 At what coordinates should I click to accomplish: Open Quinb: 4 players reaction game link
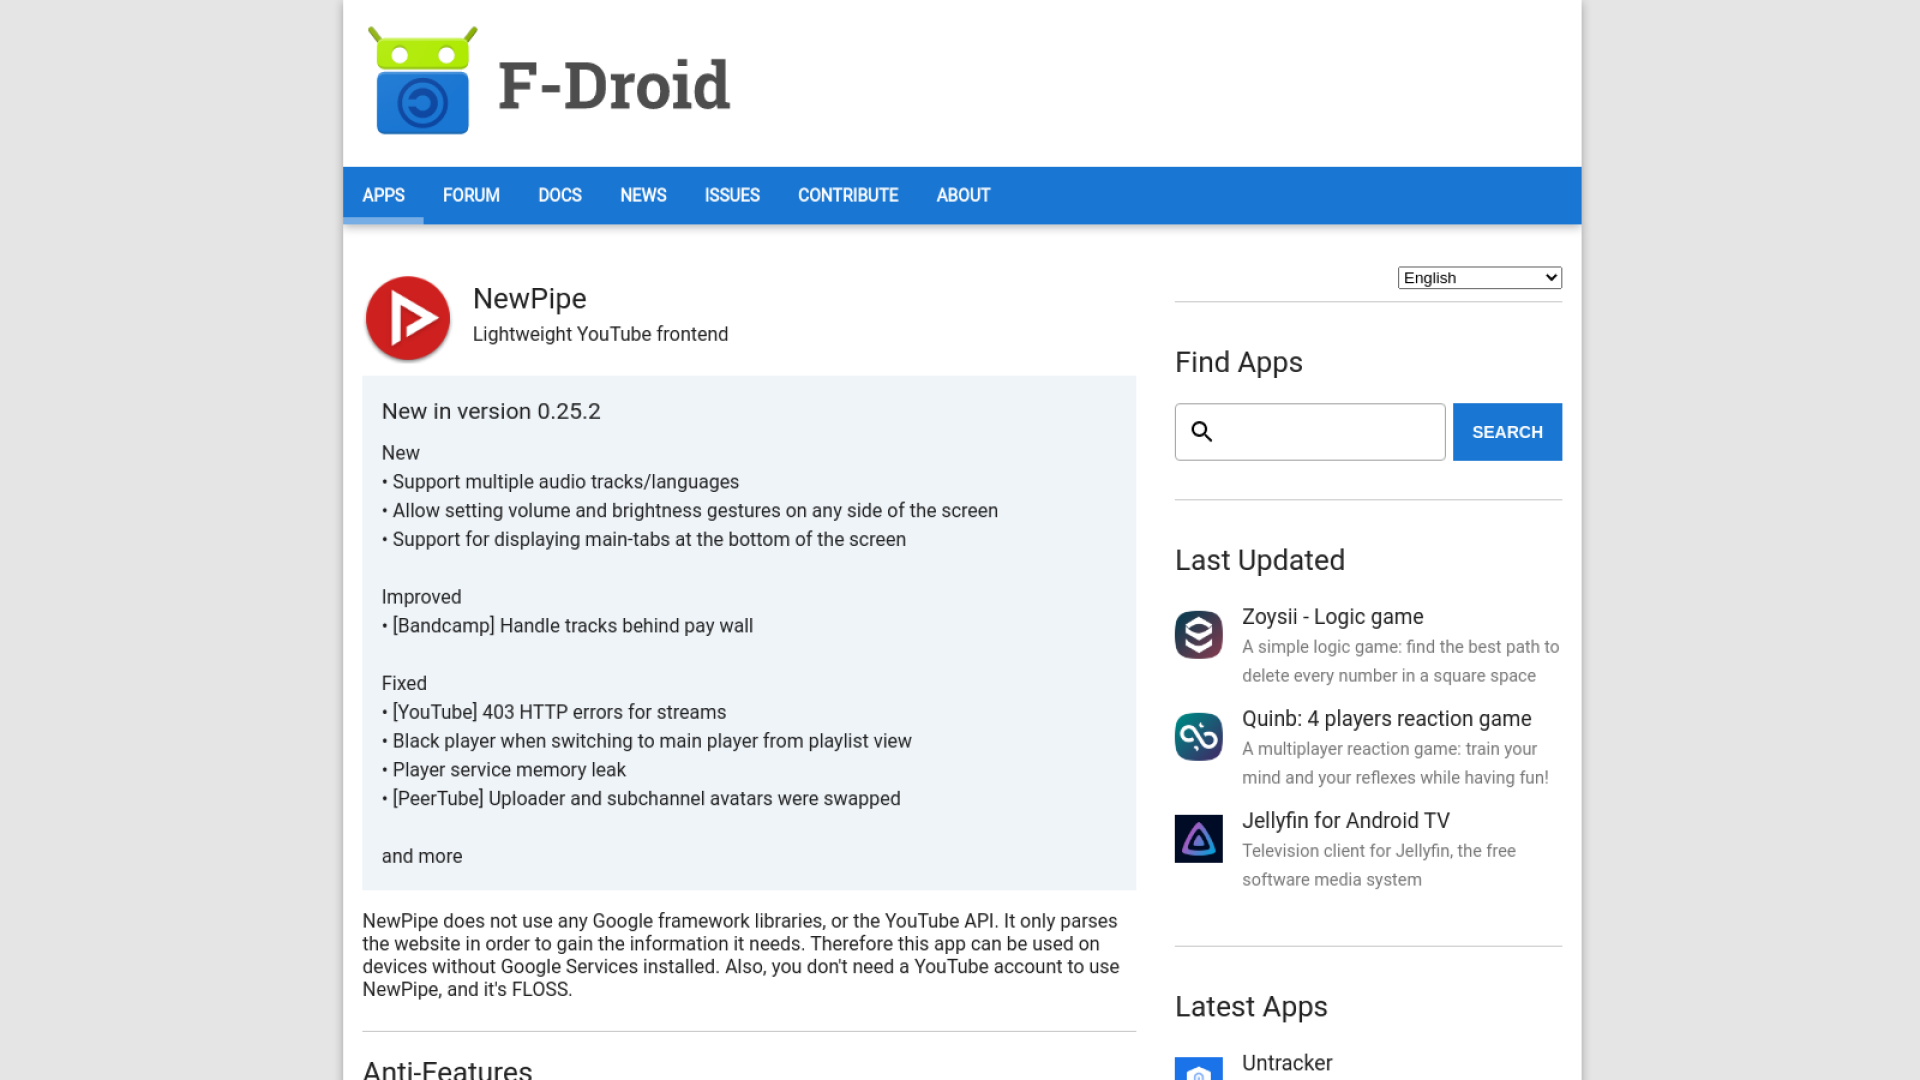tap(1386, 719)
